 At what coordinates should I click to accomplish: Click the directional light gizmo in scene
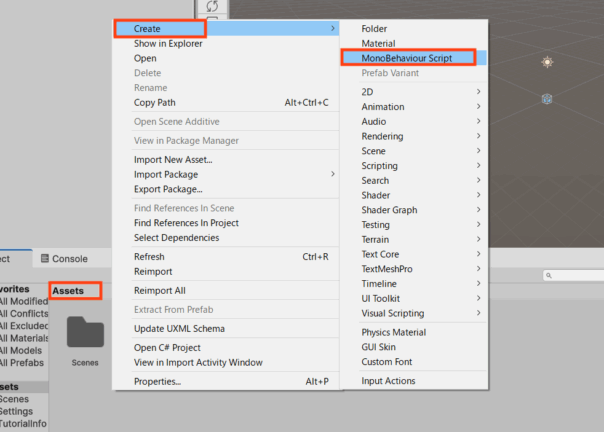point(547,63)
